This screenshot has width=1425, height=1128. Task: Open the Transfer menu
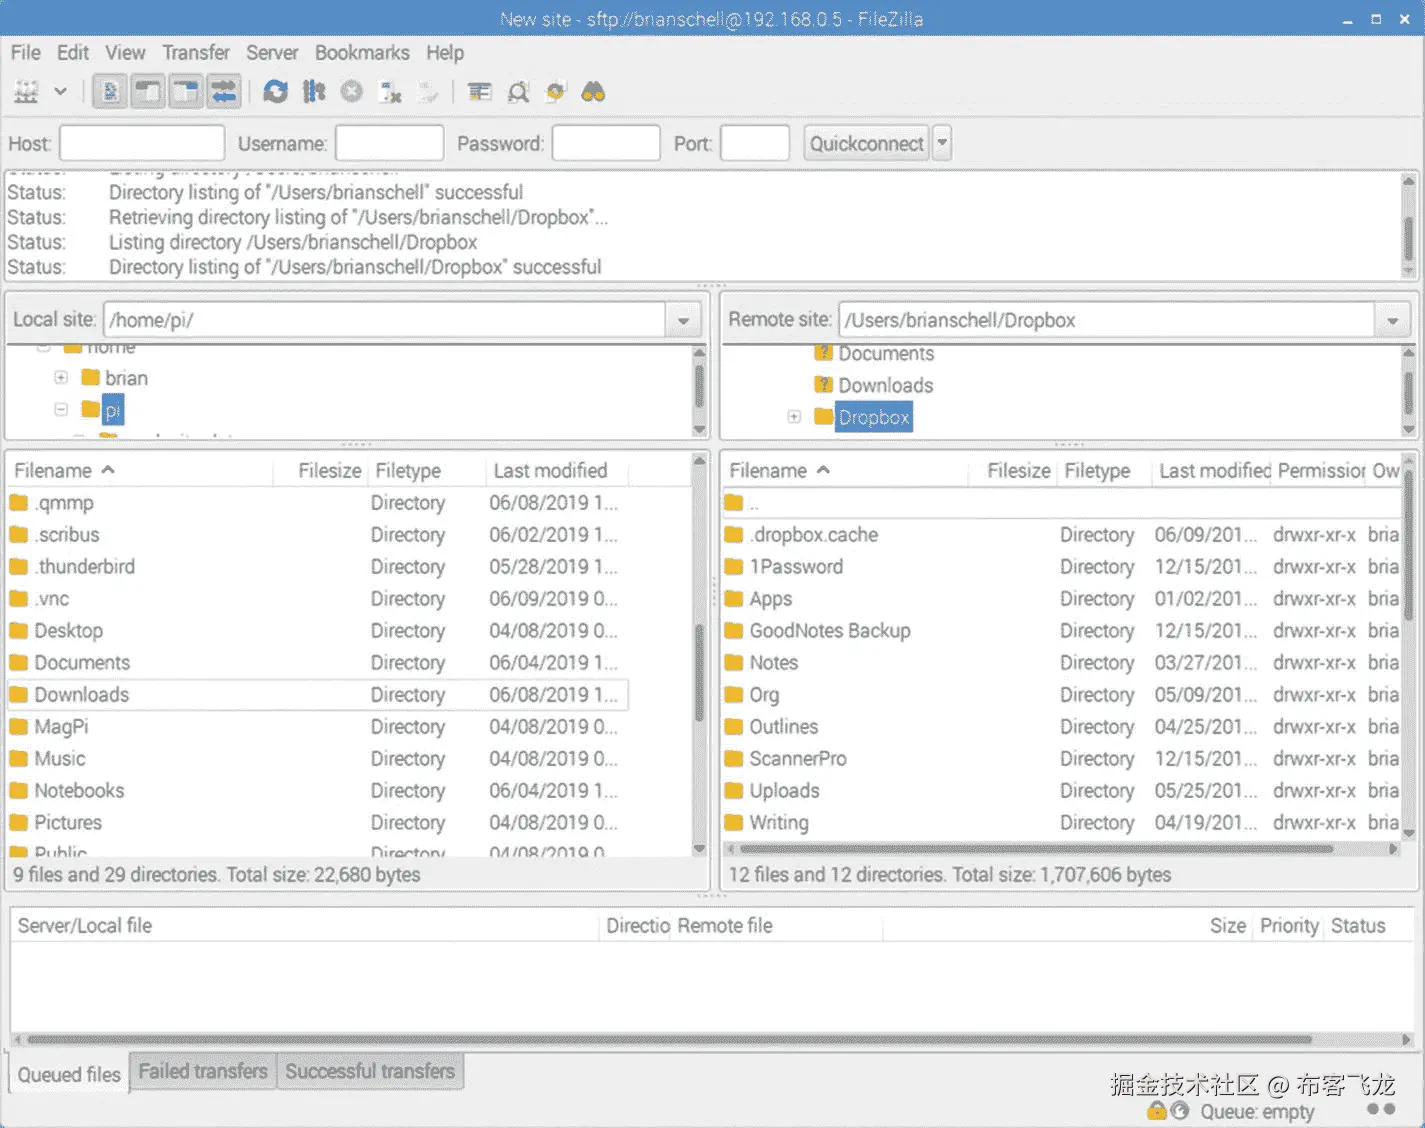click(x=196, y=53)
